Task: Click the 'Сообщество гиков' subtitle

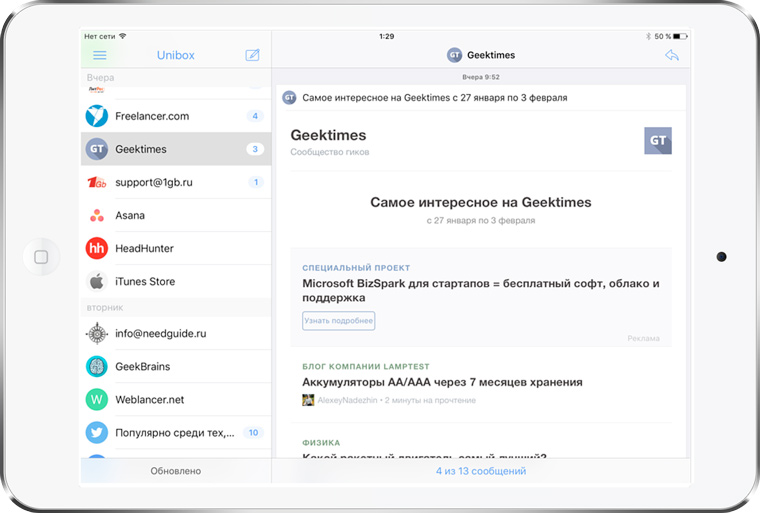Action: point(330,152)
